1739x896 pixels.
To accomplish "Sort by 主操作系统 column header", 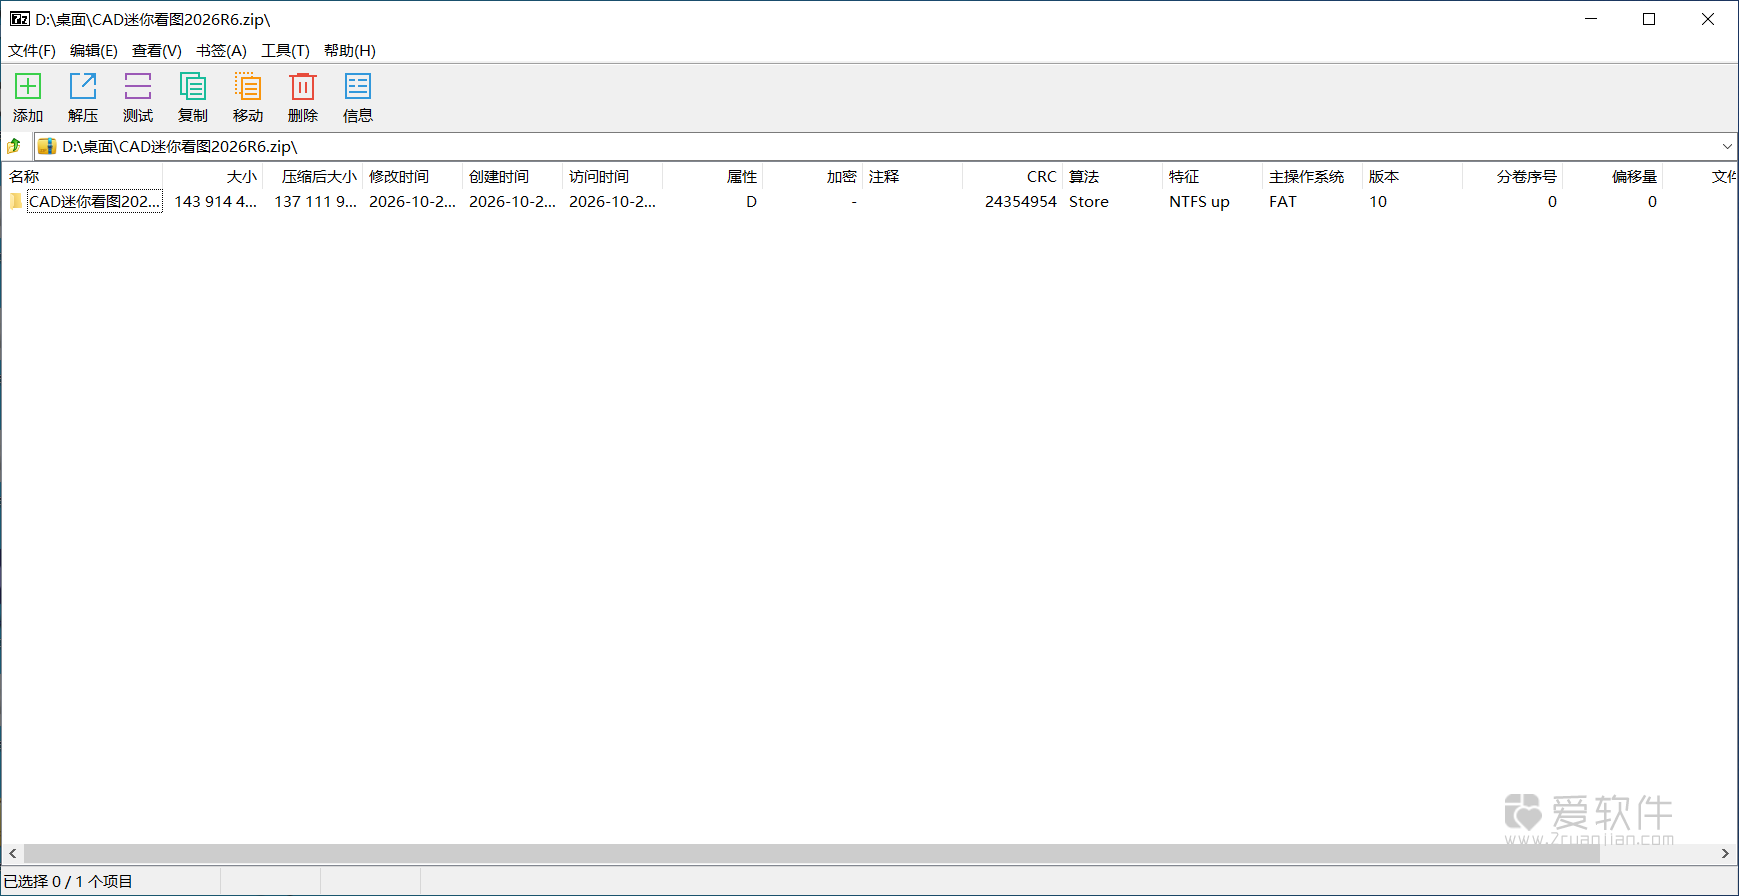I will (1312, 176).
